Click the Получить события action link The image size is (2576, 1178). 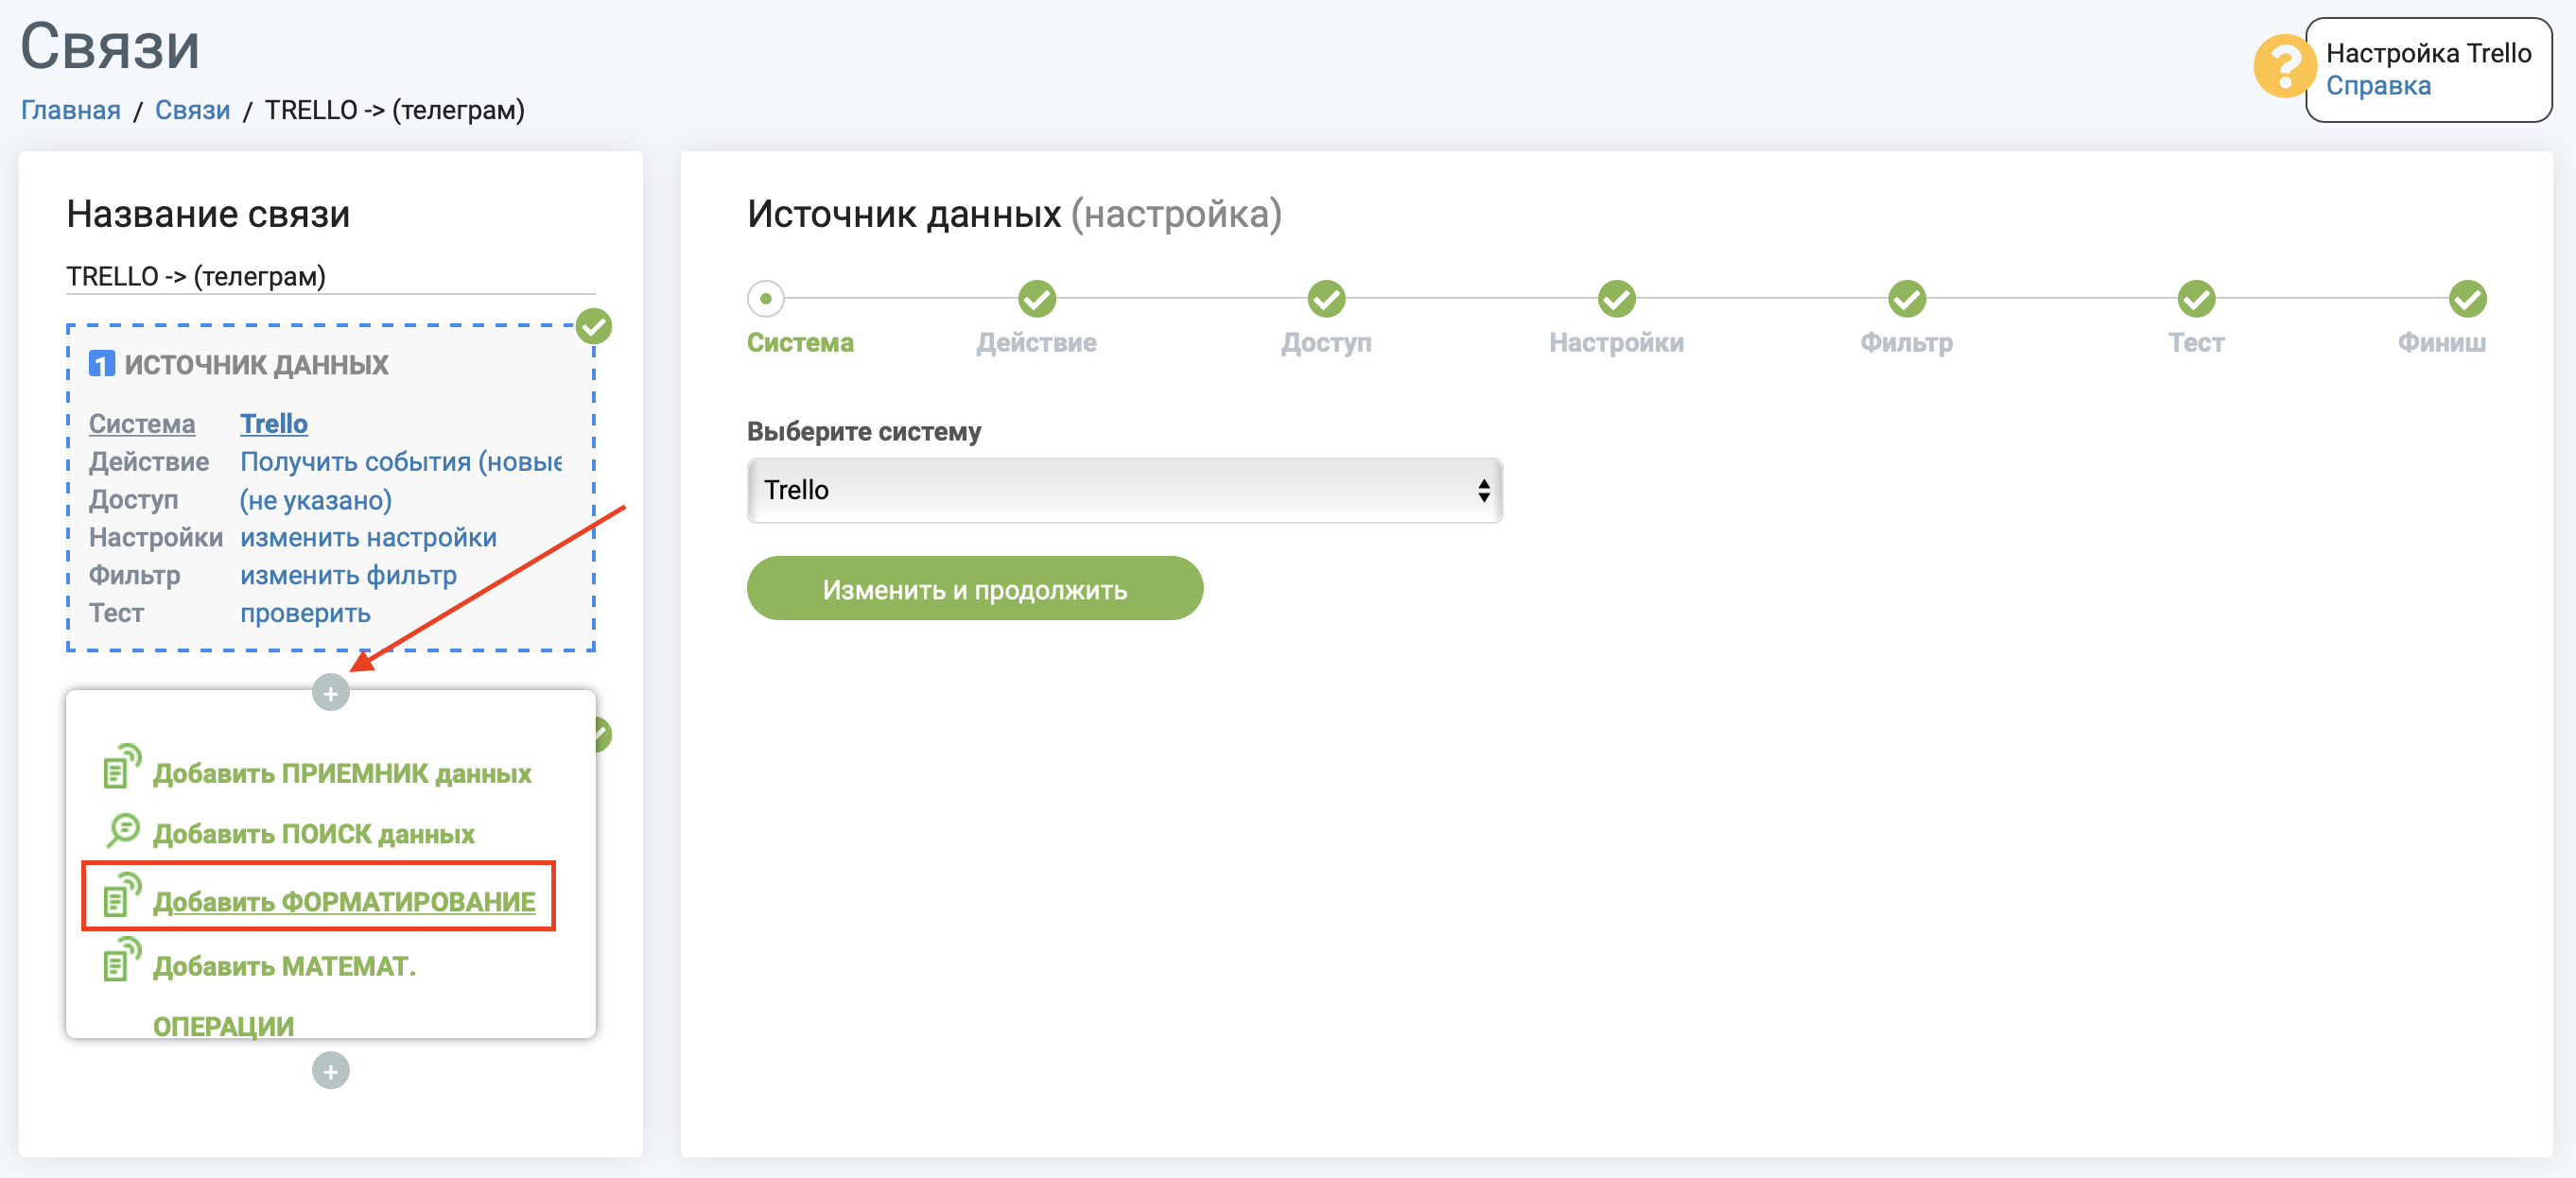(x=401, y=462)
